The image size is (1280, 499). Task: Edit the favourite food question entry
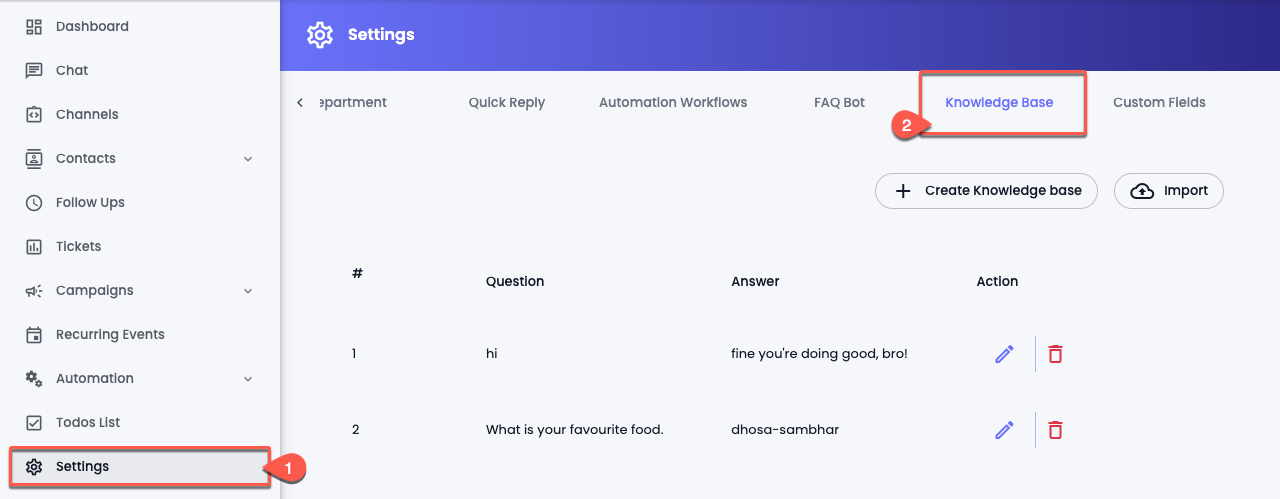[x=1004, y=430]
